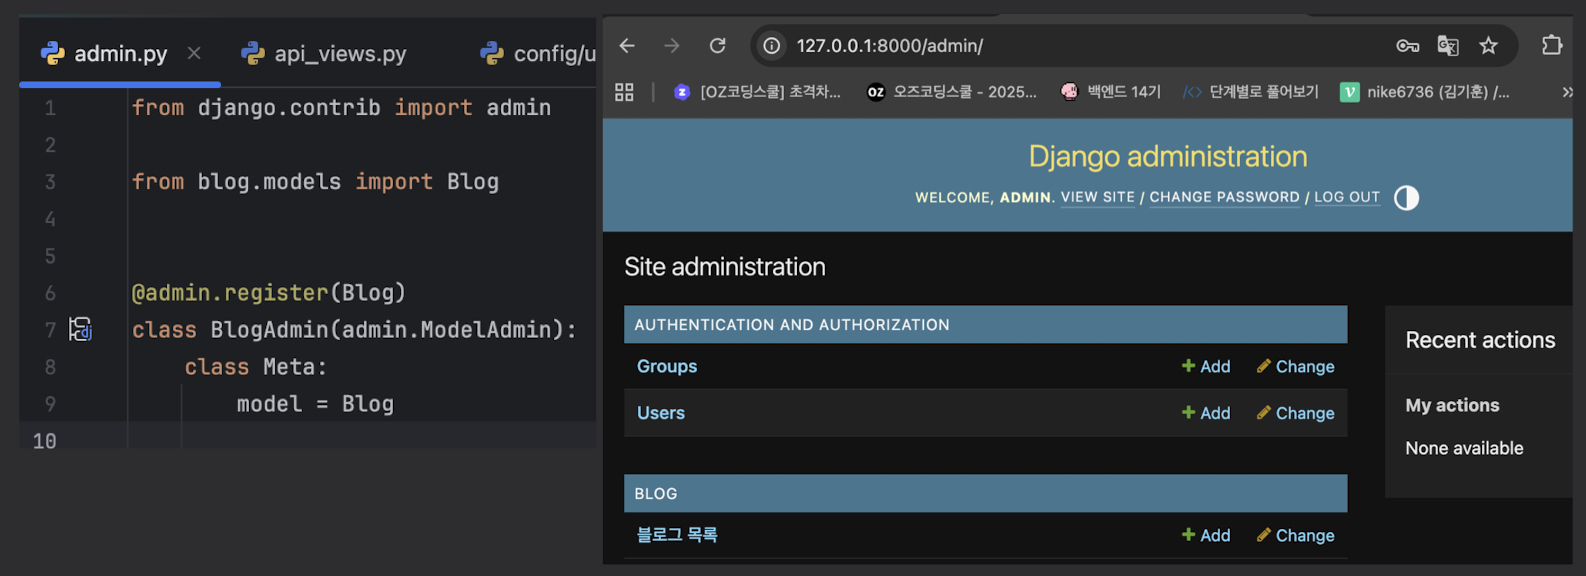
Task: Click Change for Groups
Action: (x=1295, y=366)
